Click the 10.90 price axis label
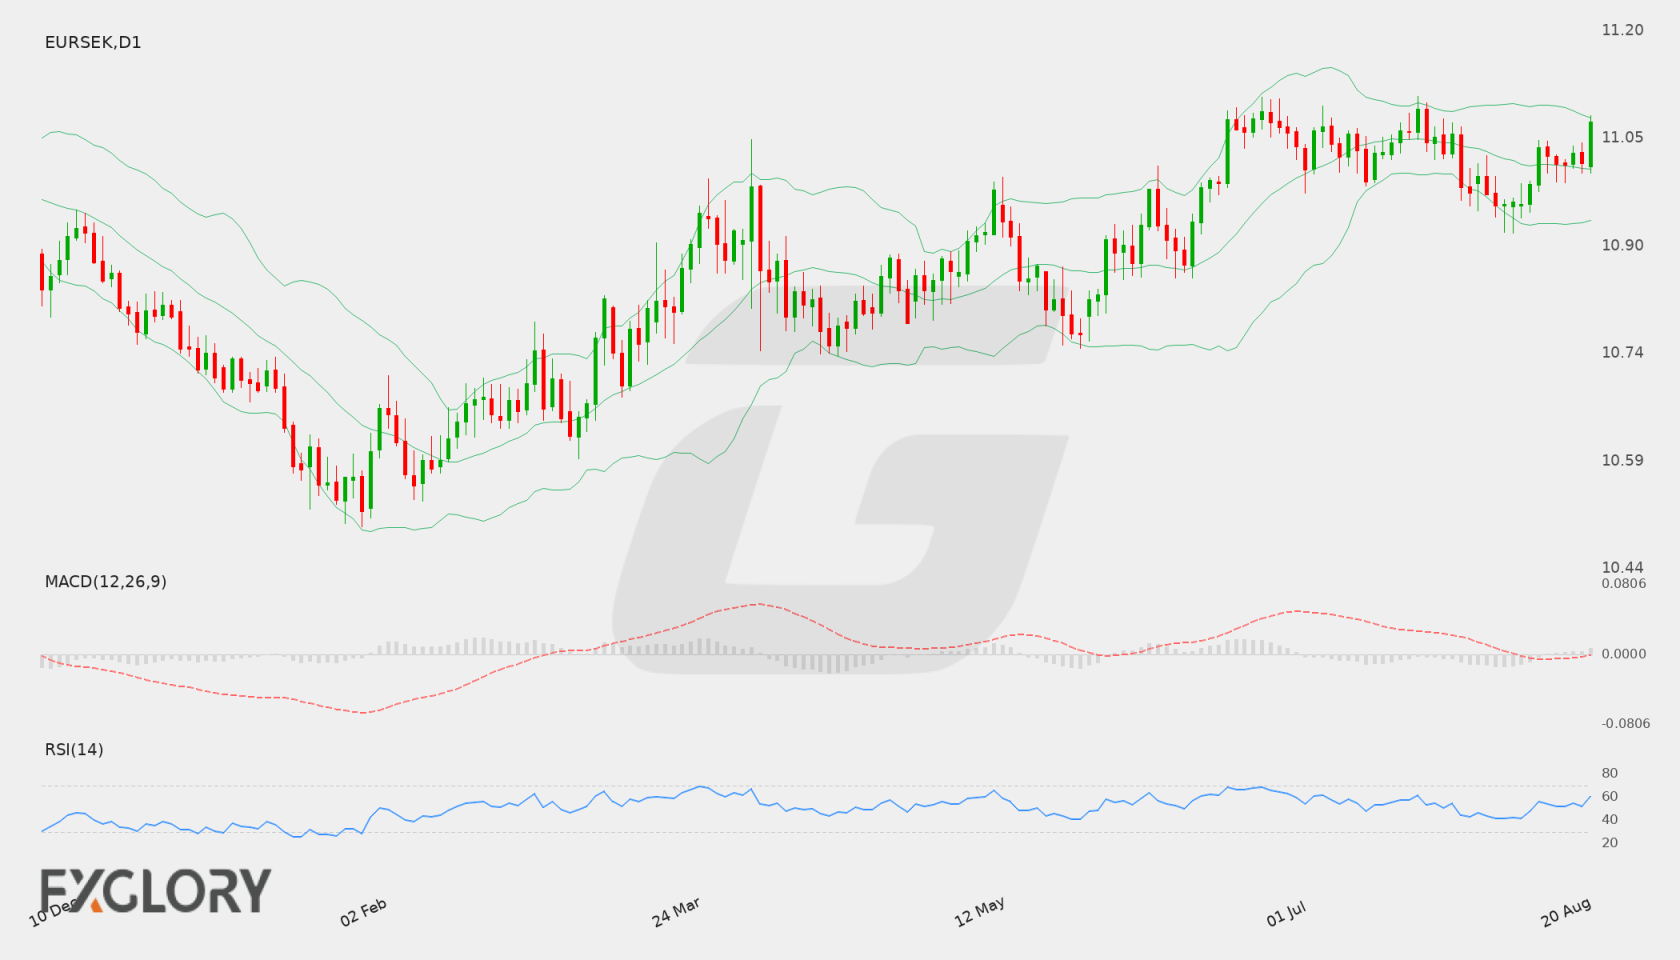Viewport: 1680px width, 960px height. 1622,245
